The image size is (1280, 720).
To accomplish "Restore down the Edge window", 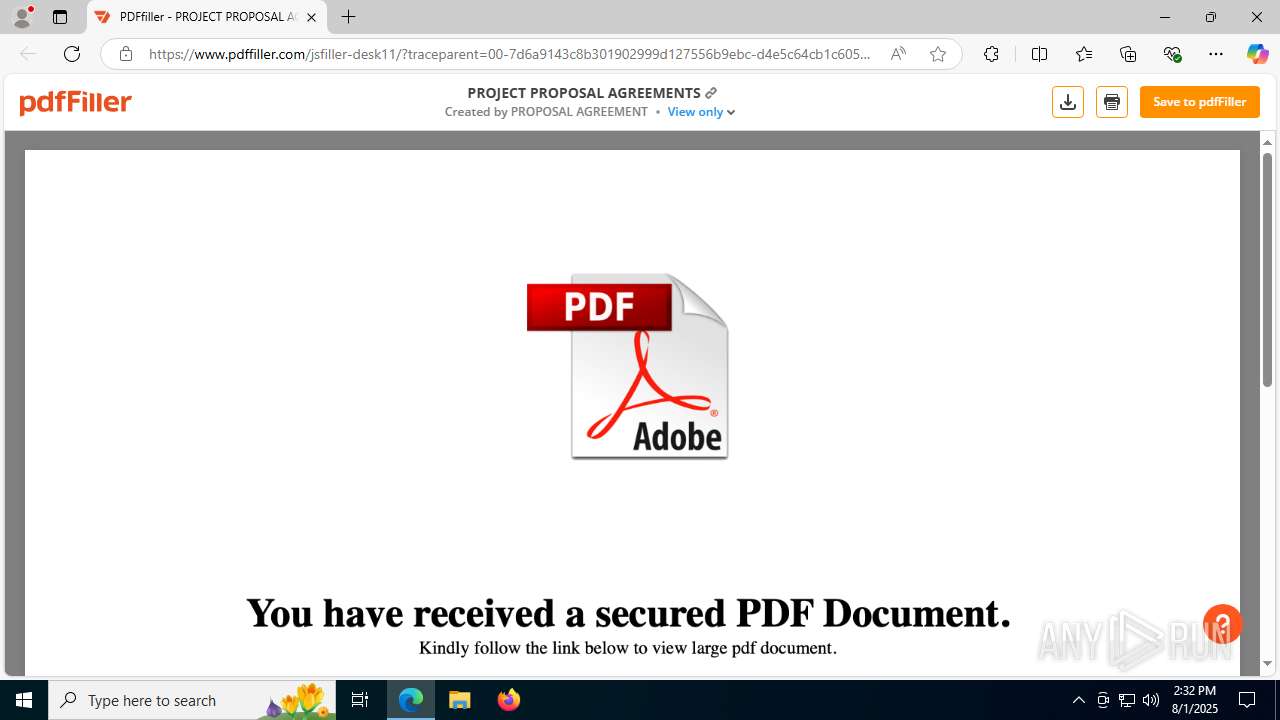I will 1211,17.
